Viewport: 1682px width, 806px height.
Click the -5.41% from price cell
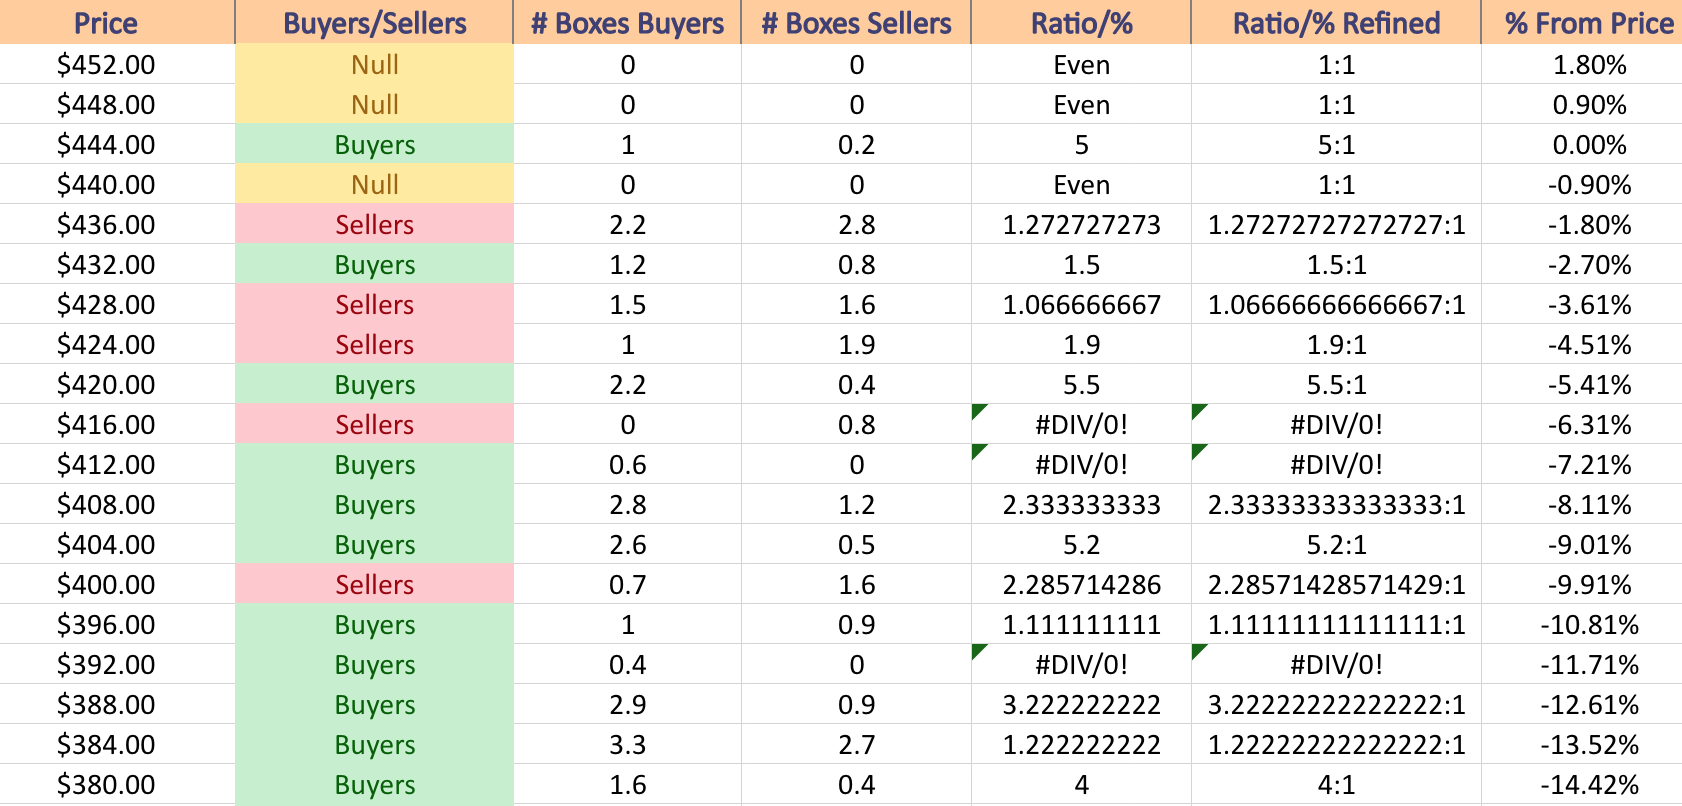[x=1582, y=385]
